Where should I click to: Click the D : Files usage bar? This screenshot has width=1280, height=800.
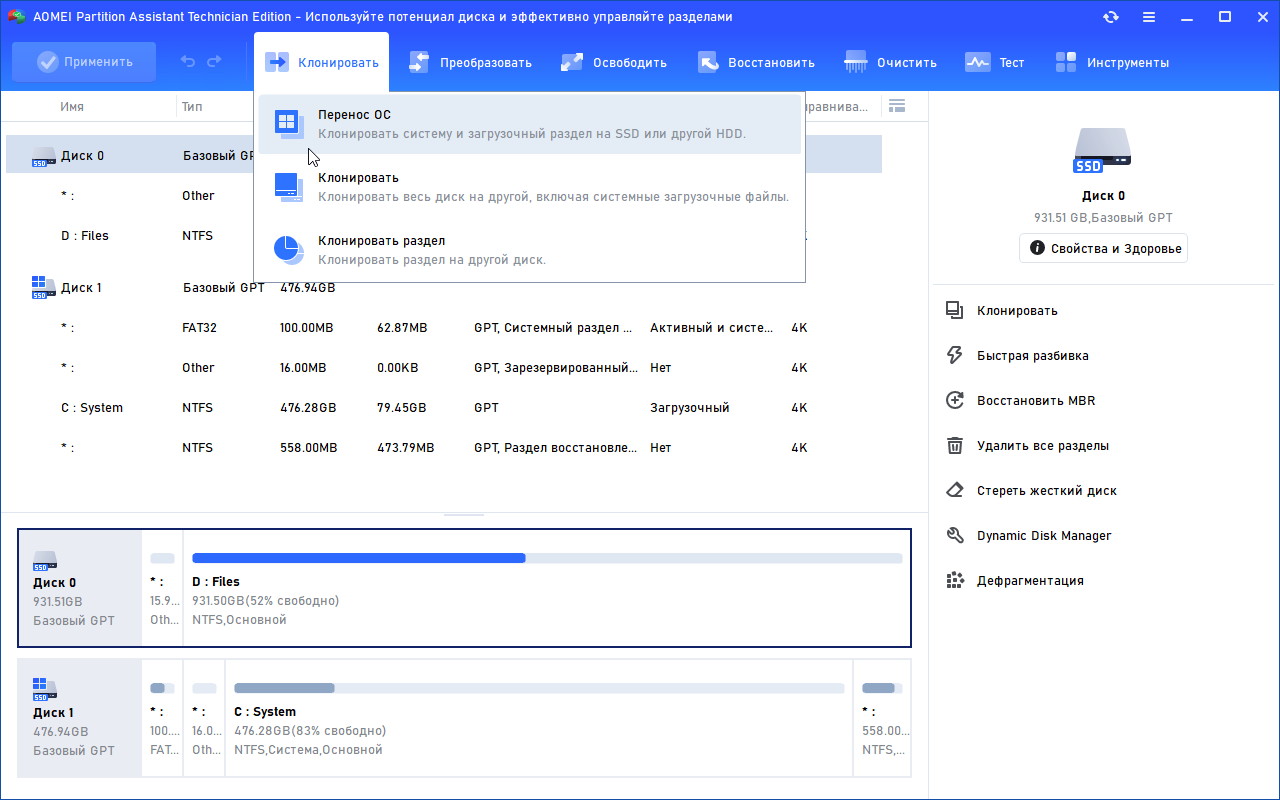pyautogui.click(x=547, y=558)
